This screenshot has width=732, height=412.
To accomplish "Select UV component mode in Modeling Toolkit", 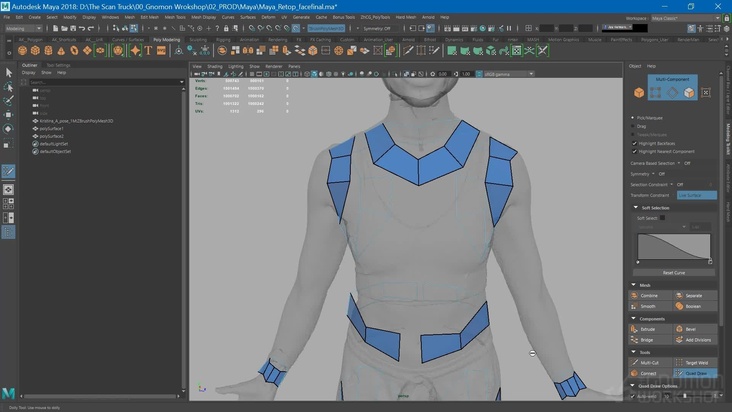I will click(706, 93).
